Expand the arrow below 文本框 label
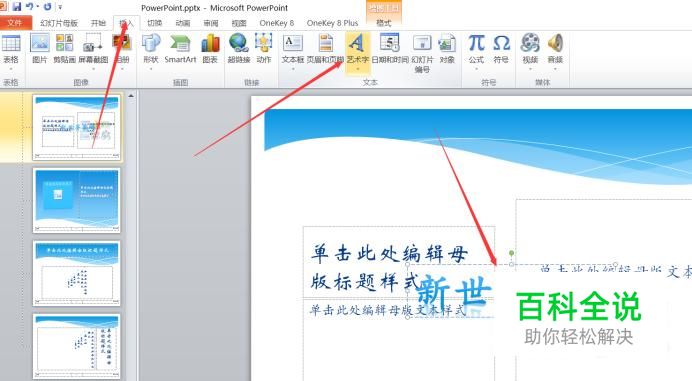 pyautogui.click(x=293, y=69)
